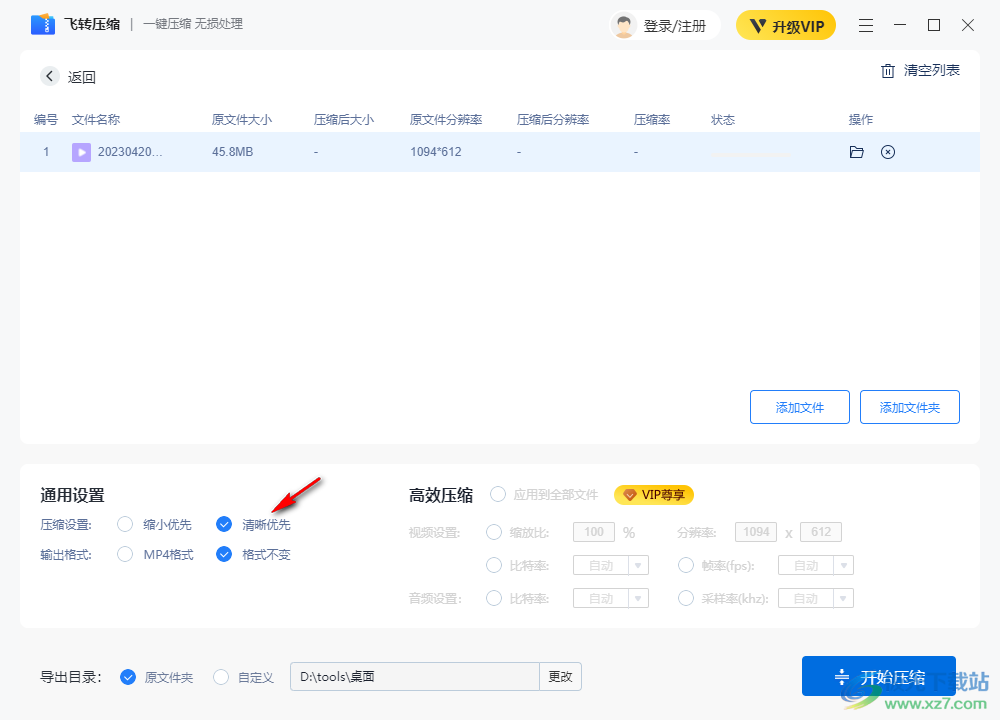Open the hamburger menu icon
The image size is (1000, 720).
(x=865, y=26)
